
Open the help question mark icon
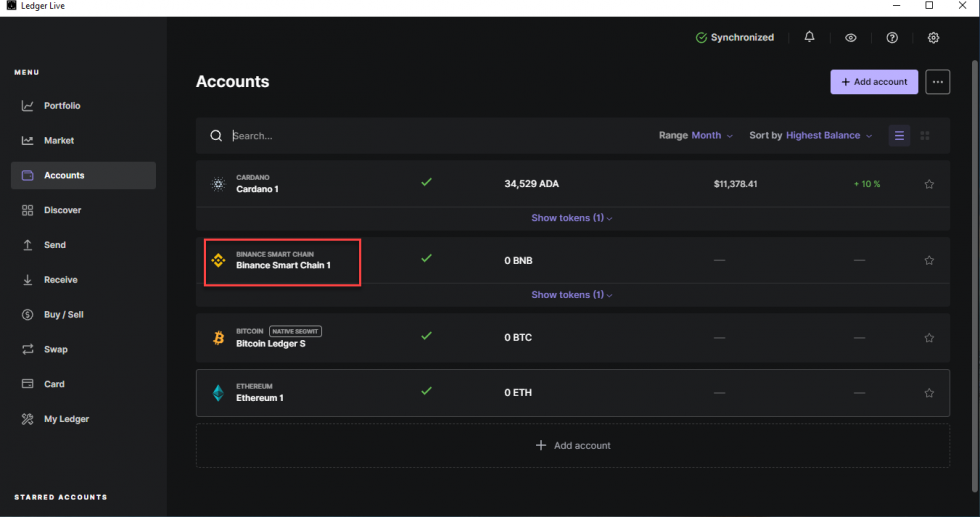click(x=892, y=38)
